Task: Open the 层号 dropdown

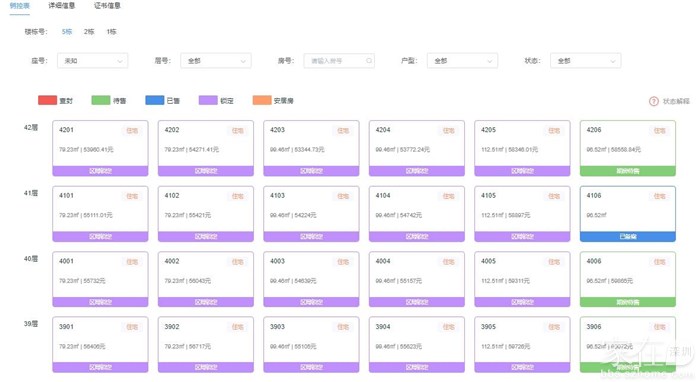Action: coord(216,61)
